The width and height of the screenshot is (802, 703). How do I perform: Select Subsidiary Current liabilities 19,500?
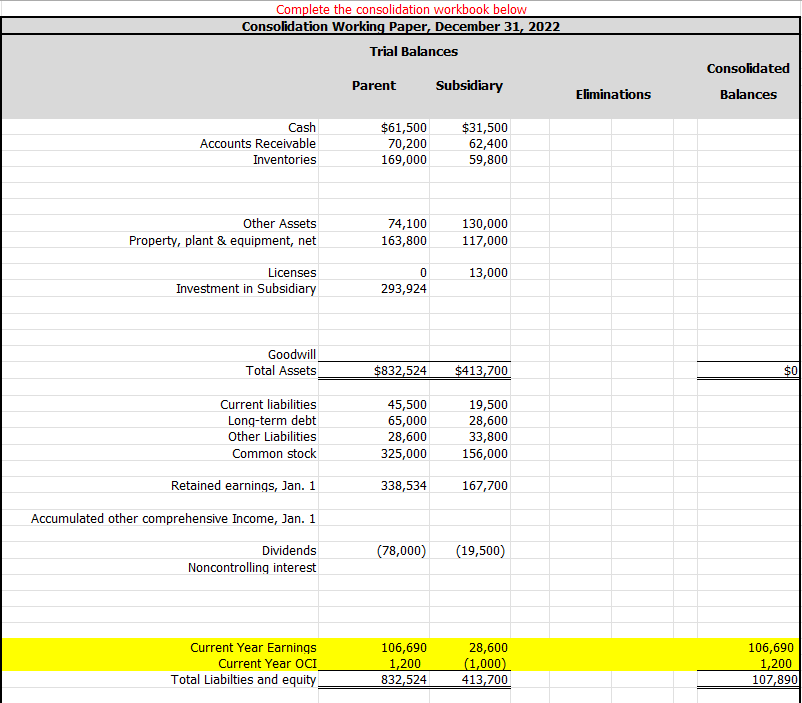tap(488, 405)
